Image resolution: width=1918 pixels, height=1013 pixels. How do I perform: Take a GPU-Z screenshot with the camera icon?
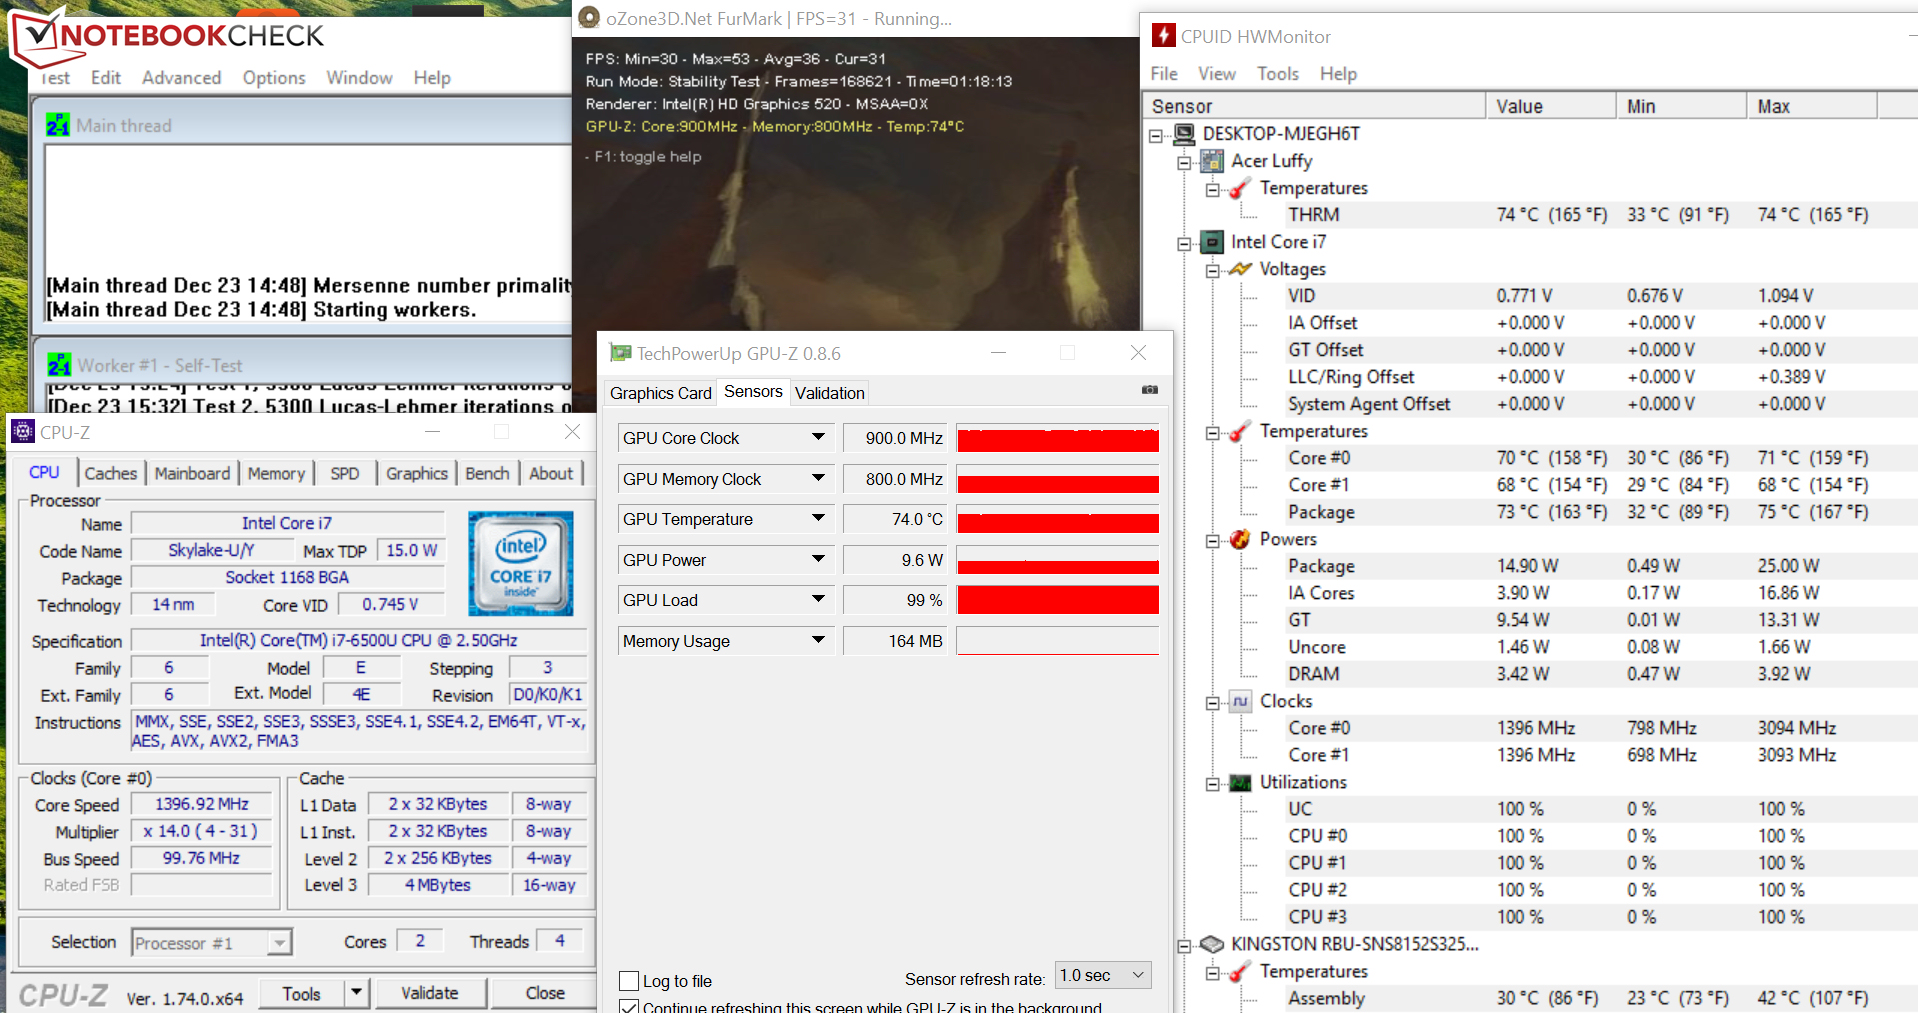1150,390
